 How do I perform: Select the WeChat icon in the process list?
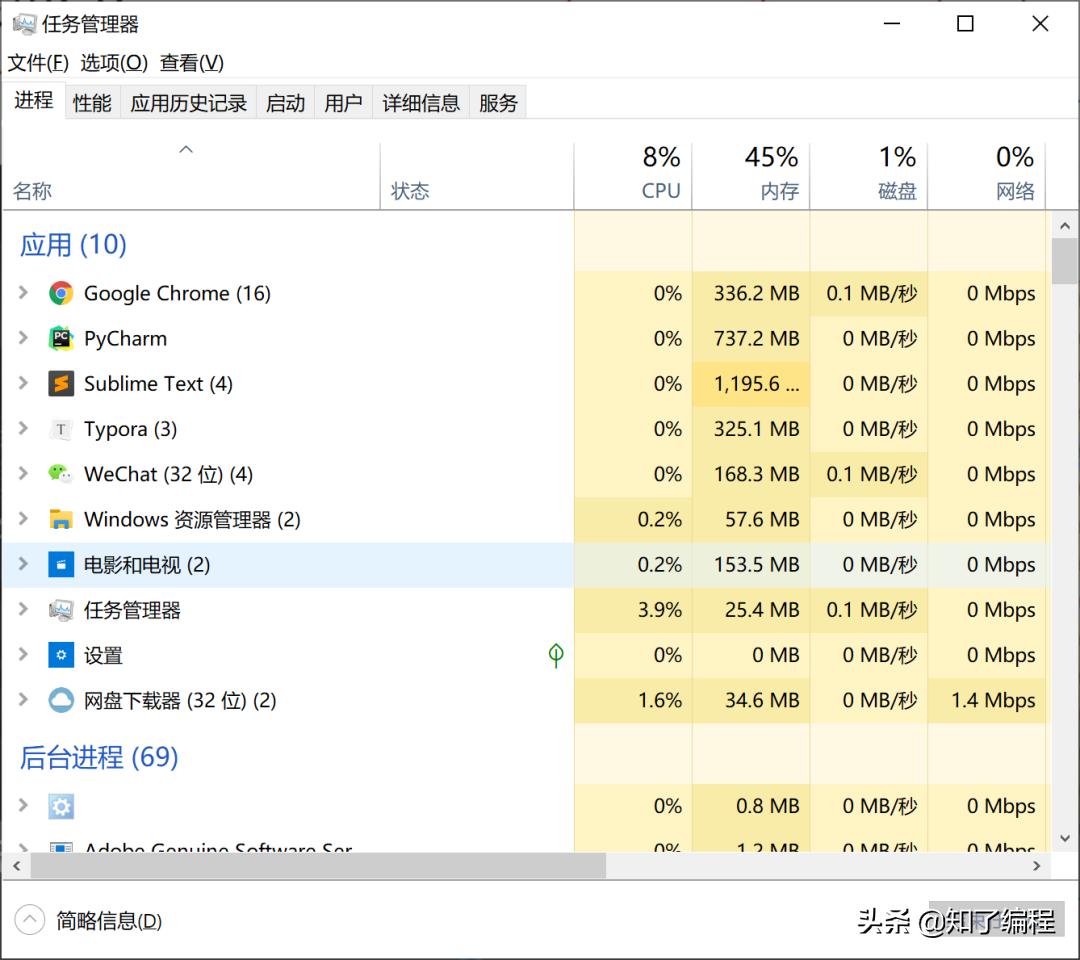[x=61, y=474]
